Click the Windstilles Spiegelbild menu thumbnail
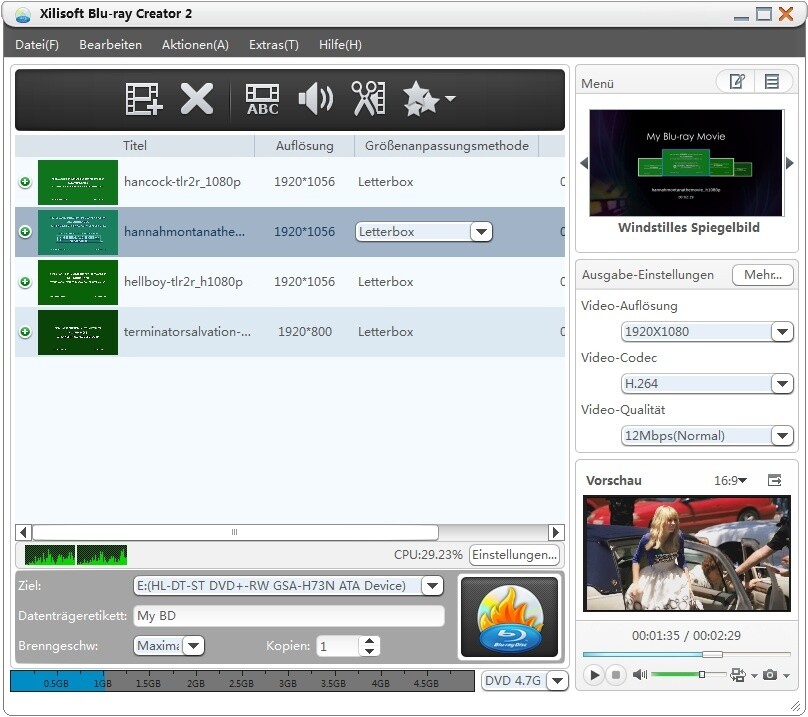Screen dimensions: 808x717 tap(686, 163)
